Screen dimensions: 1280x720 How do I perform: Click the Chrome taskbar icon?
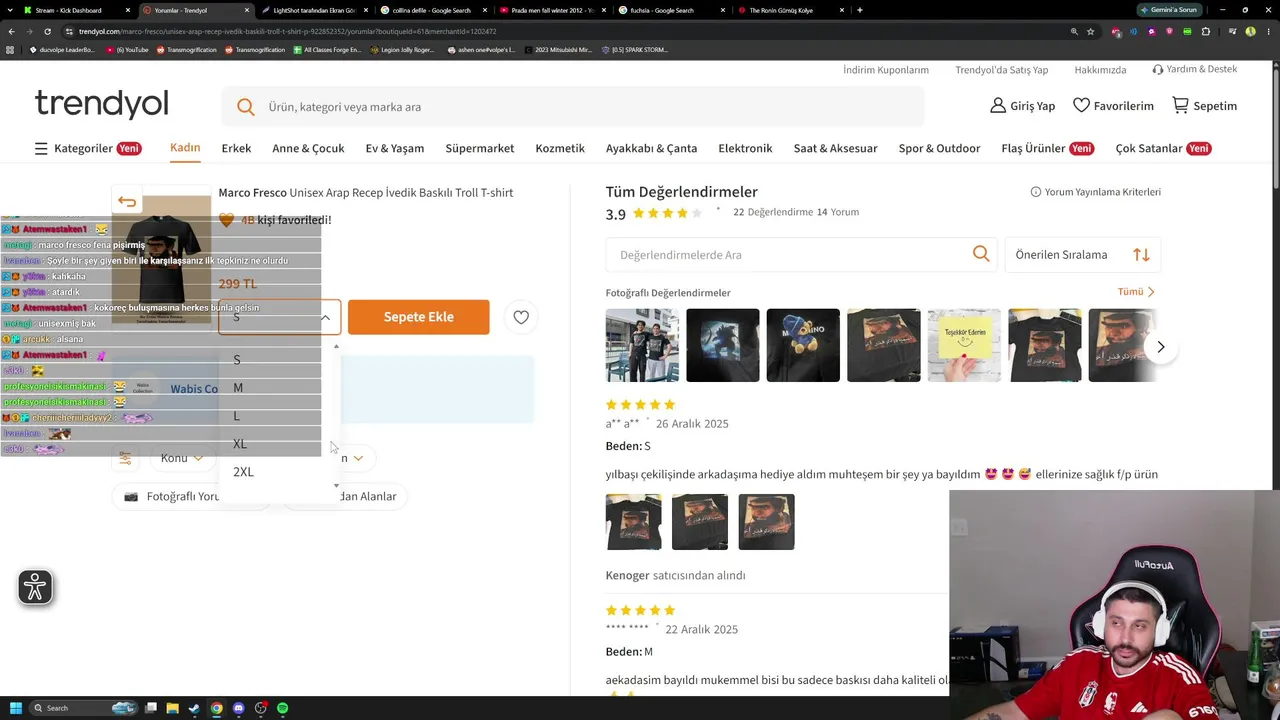(216, 708)
